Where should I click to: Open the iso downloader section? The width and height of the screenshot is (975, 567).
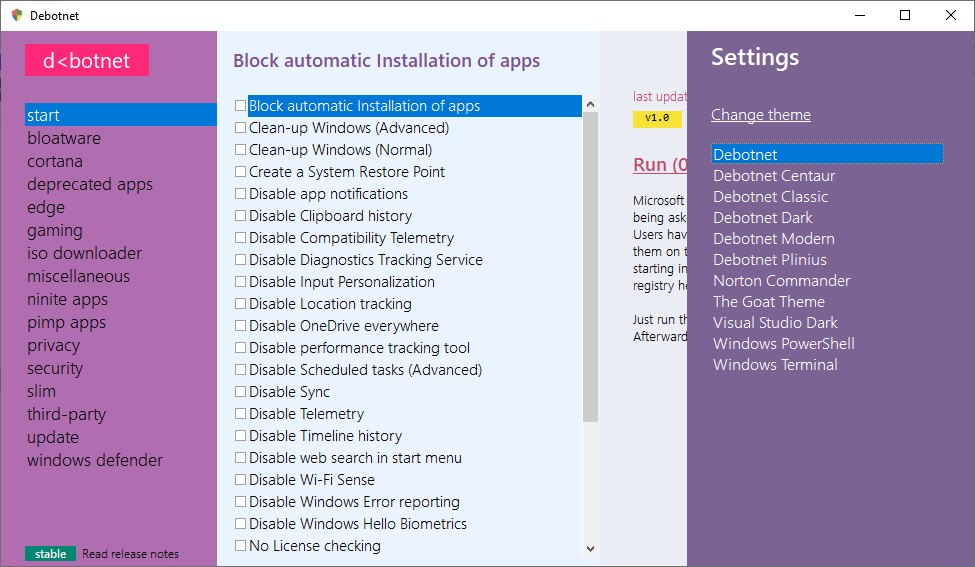[x=85, y=253]
